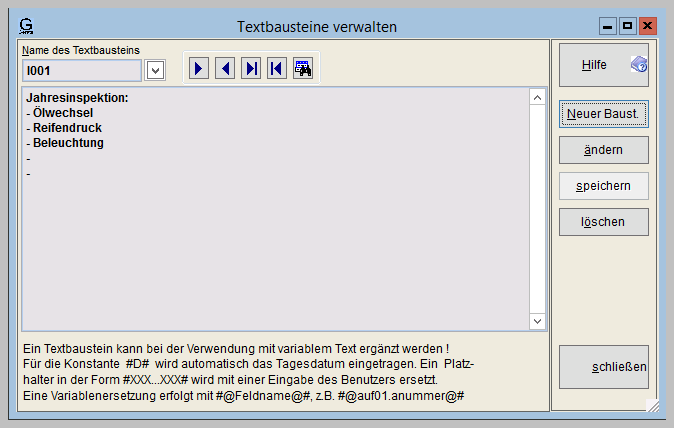The height and width of the screenshot is (428, 674).
Task: Click the text area's scroll up arrow
Action: click(537, 98)
